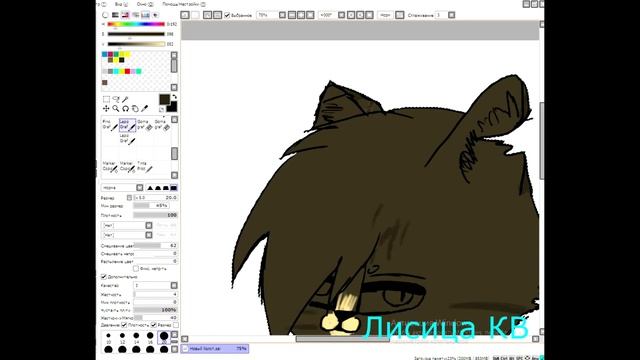Uncheck the Дополнительно checkbox
Screen dimensions: 640x360
pos(104,277)
